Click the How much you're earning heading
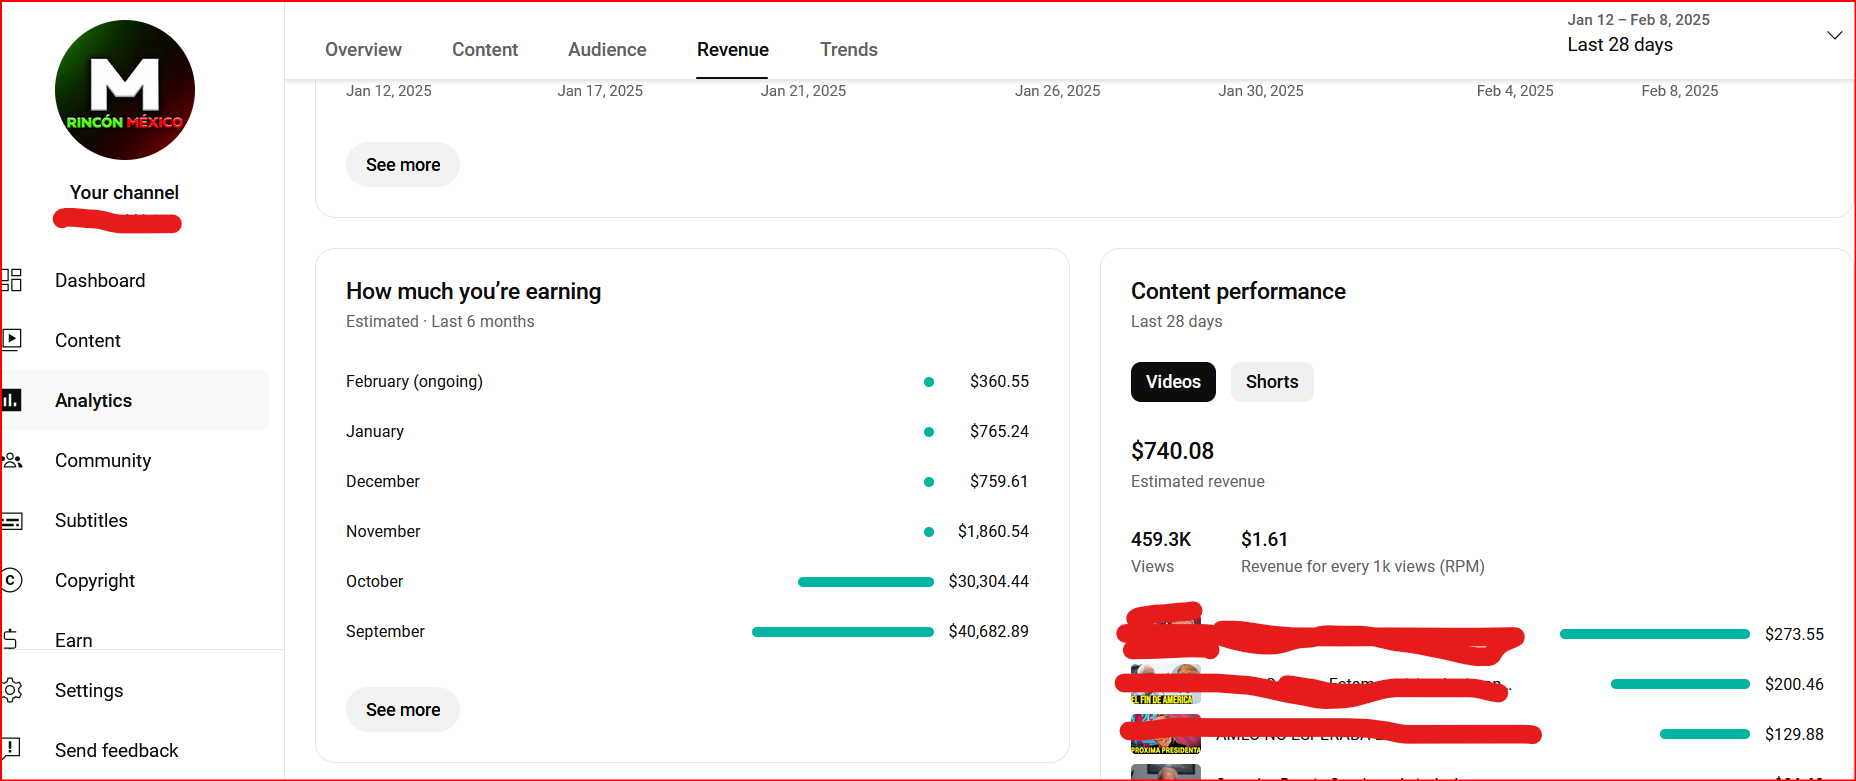The height and width of the screenshot is (781, 1856). click(474, 292)
